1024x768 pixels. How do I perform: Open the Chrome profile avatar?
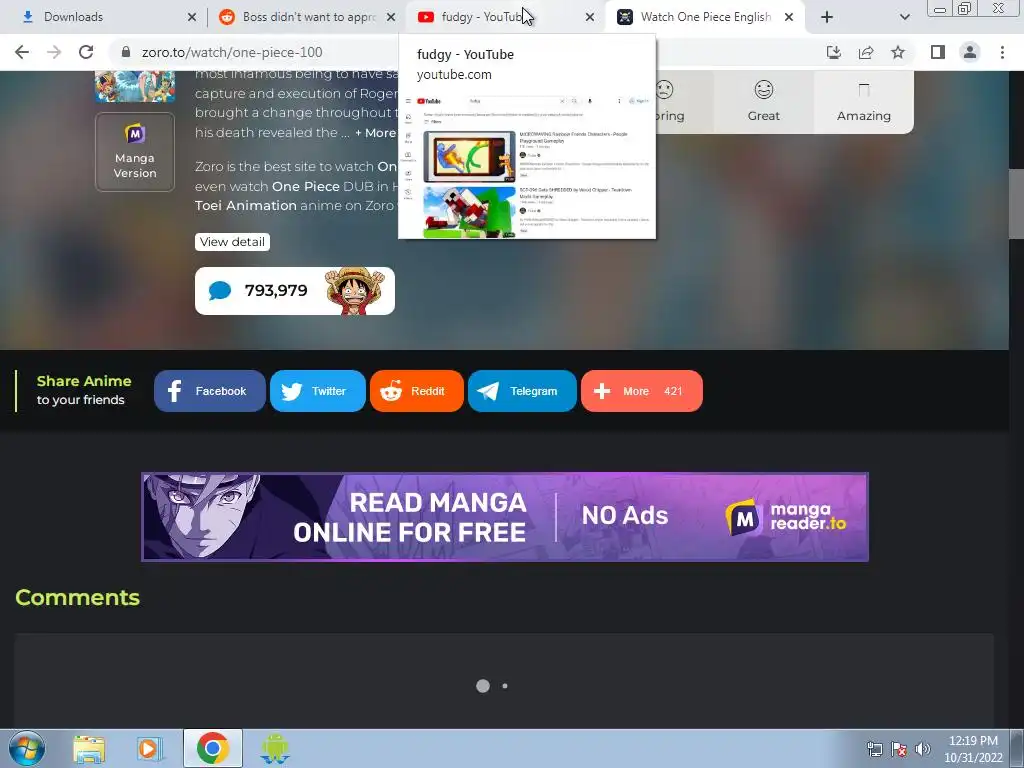click(x=970, y=52)
